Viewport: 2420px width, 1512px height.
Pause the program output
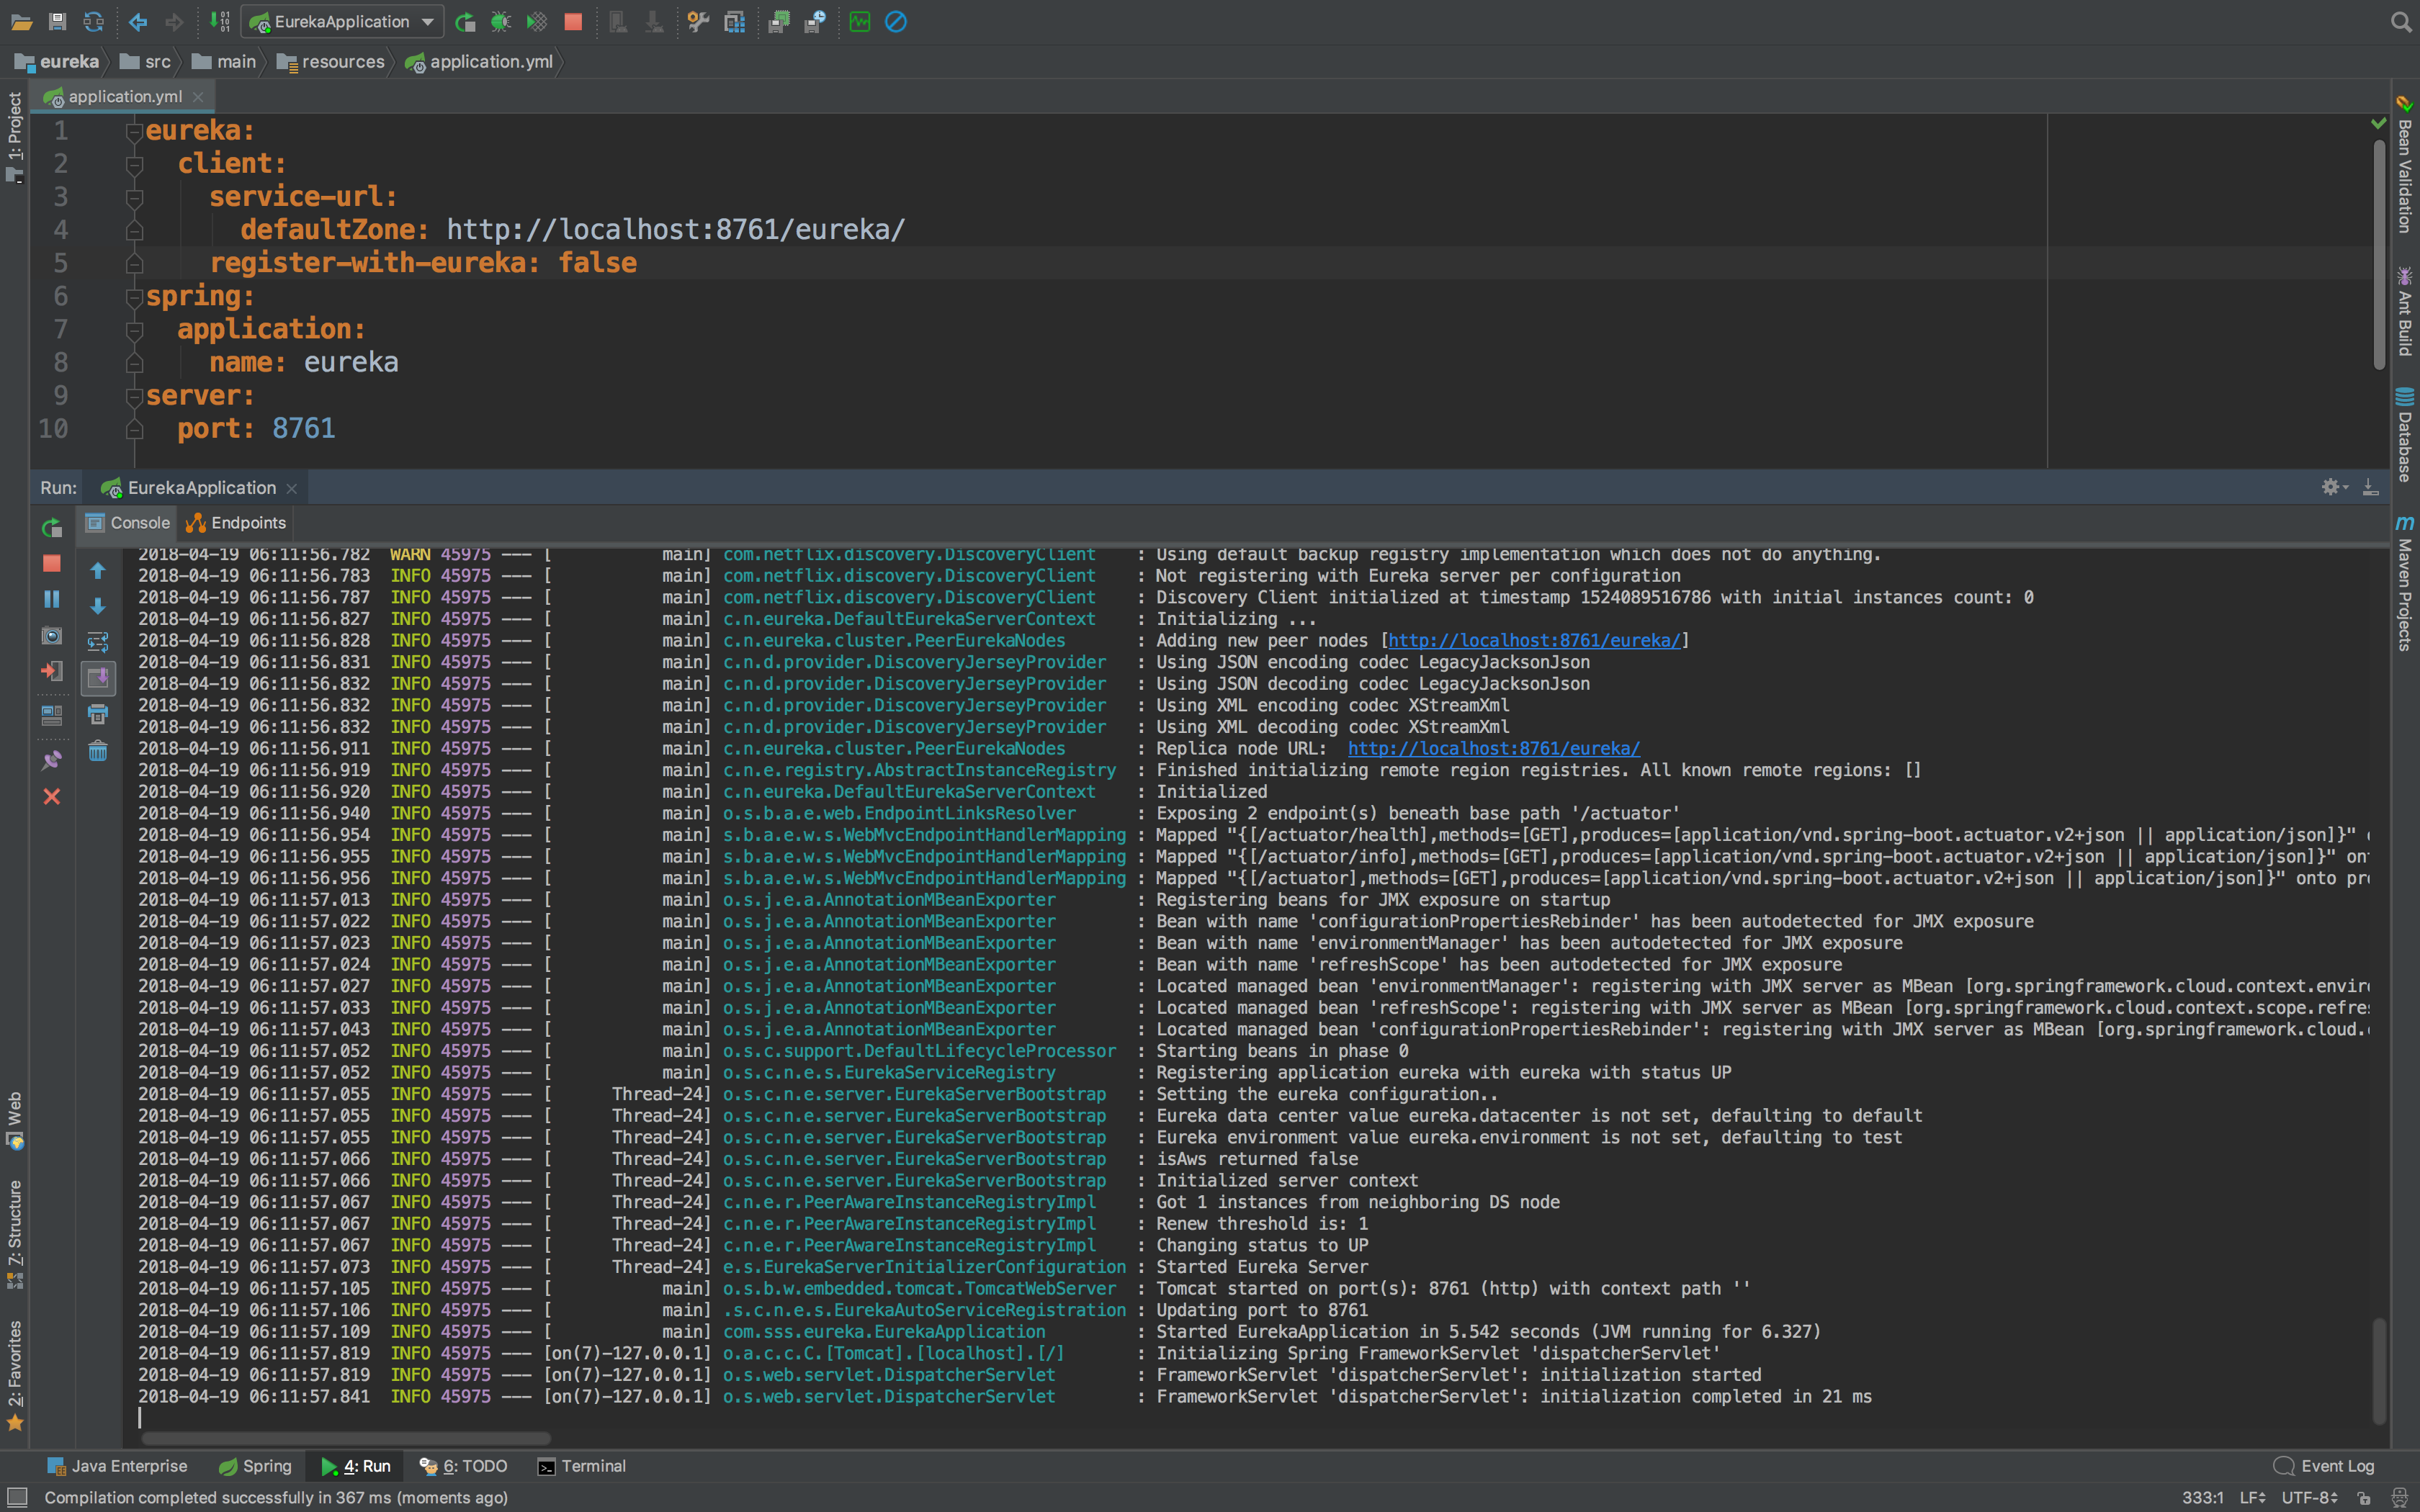pos(52,599)
